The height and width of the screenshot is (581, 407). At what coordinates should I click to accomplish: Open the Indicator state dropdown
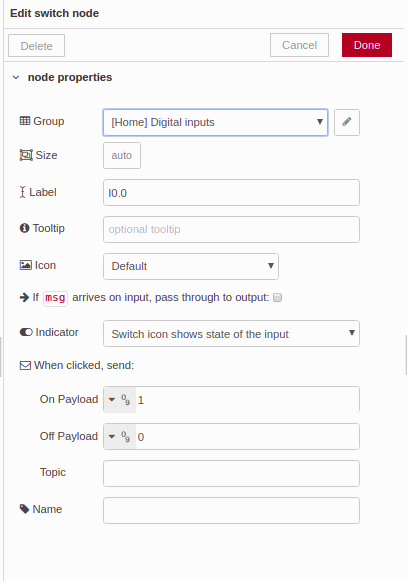pyautogui.click(x=231, y=333)
